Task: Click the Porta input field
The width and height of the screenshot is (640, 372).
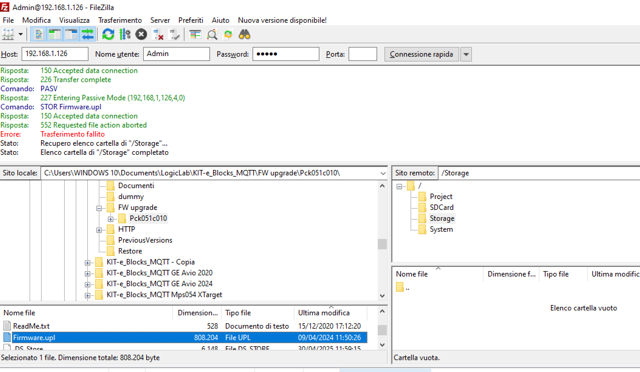Action: click(362, 54)
